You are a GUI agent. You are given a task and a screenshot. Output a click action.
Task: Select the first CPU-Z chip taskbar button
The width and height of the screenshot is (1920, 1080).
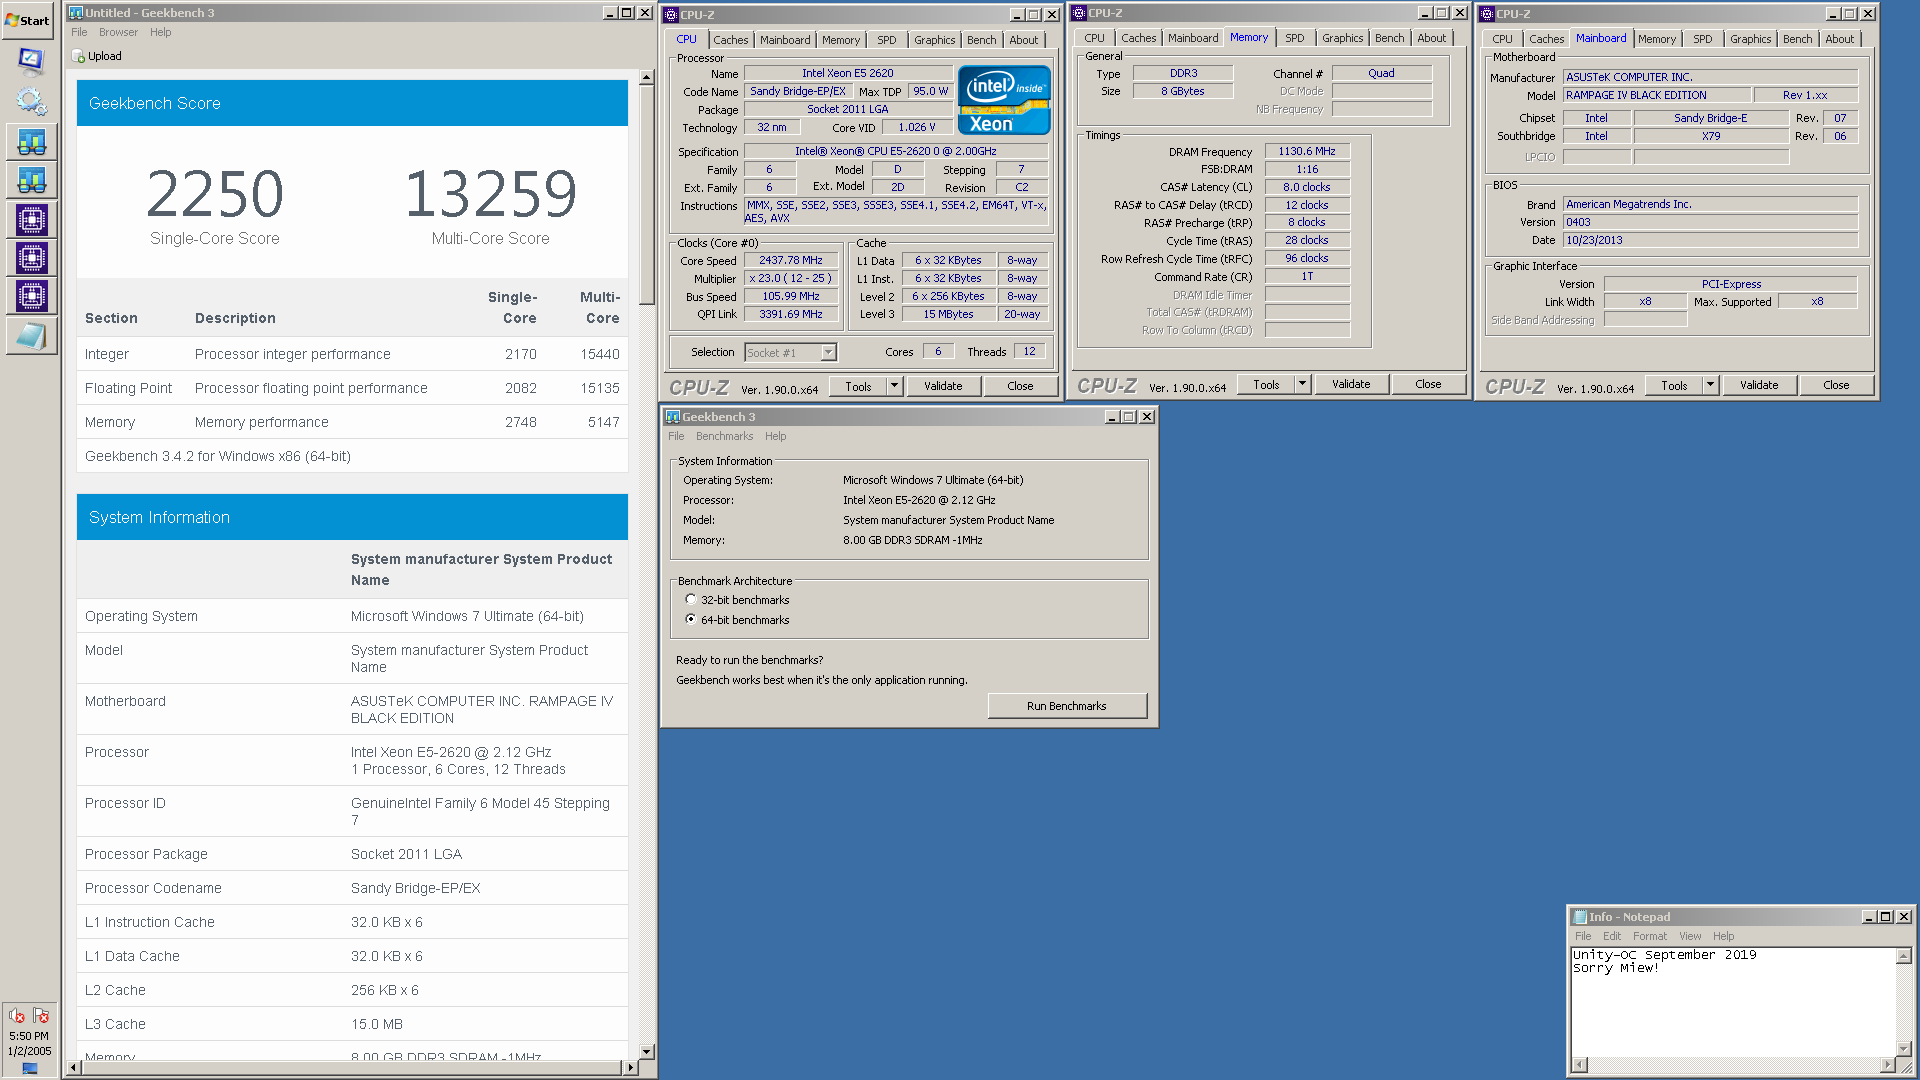pyautogui.click(x=31, y=220)
